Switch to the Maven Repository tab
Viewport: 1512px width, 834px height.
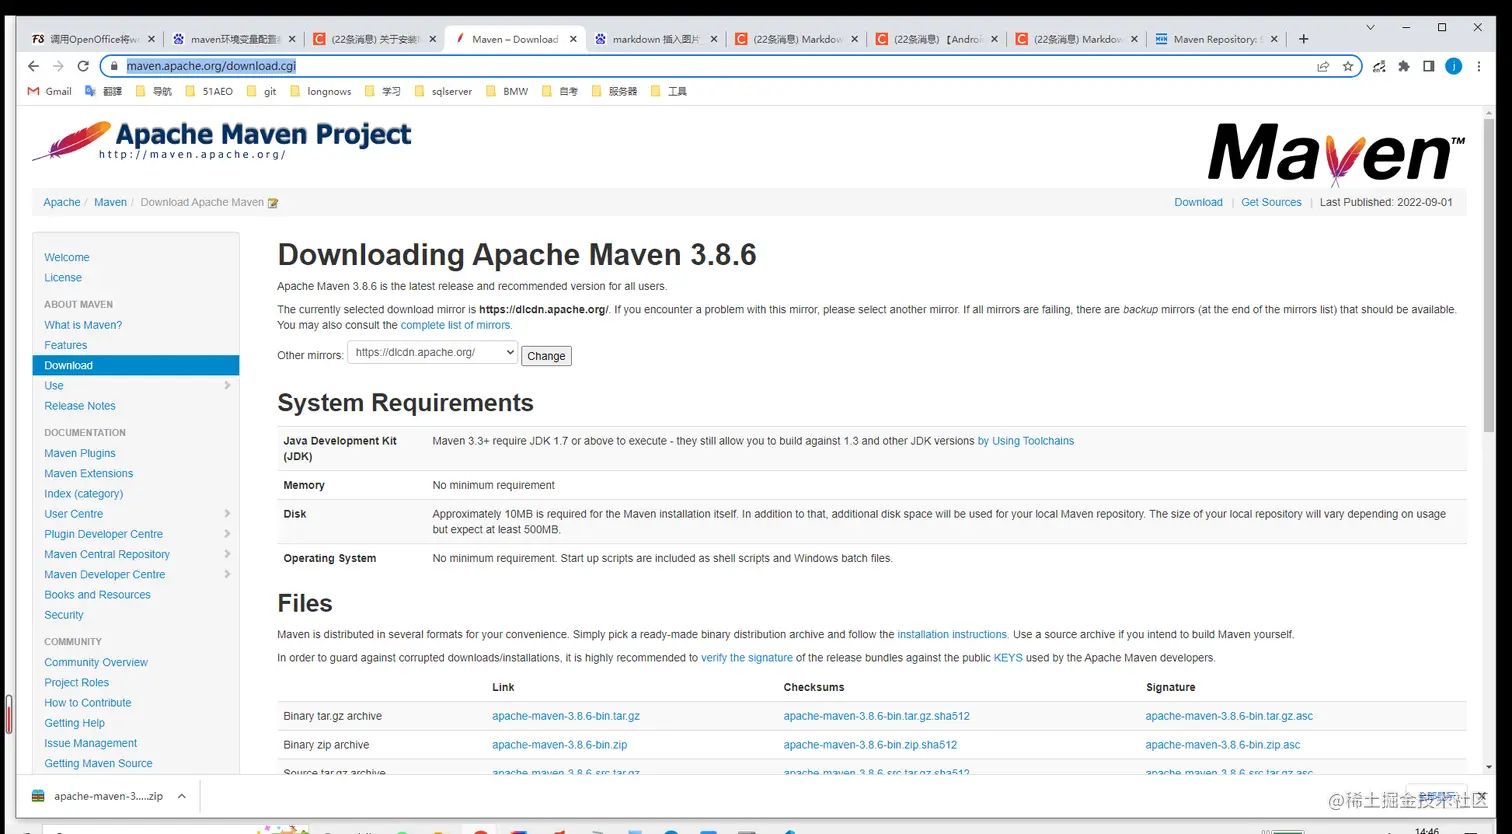[x=1217, y=39]
